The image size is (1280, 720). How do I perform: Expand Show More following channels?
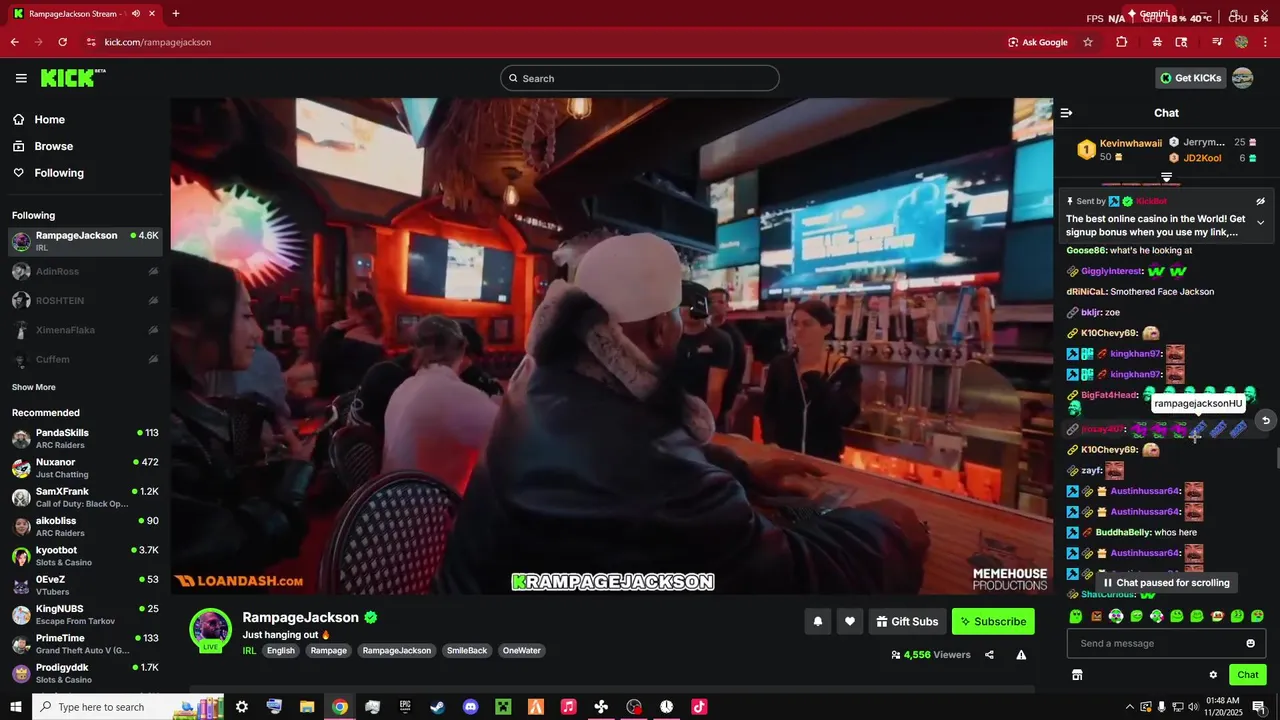pyautogui.click(x=34, y=387)
